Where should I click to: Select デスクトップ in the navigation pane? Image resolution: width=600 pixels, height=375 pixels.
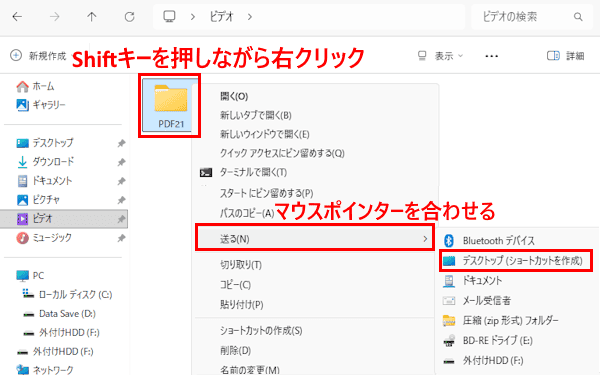tap(45, 143)
